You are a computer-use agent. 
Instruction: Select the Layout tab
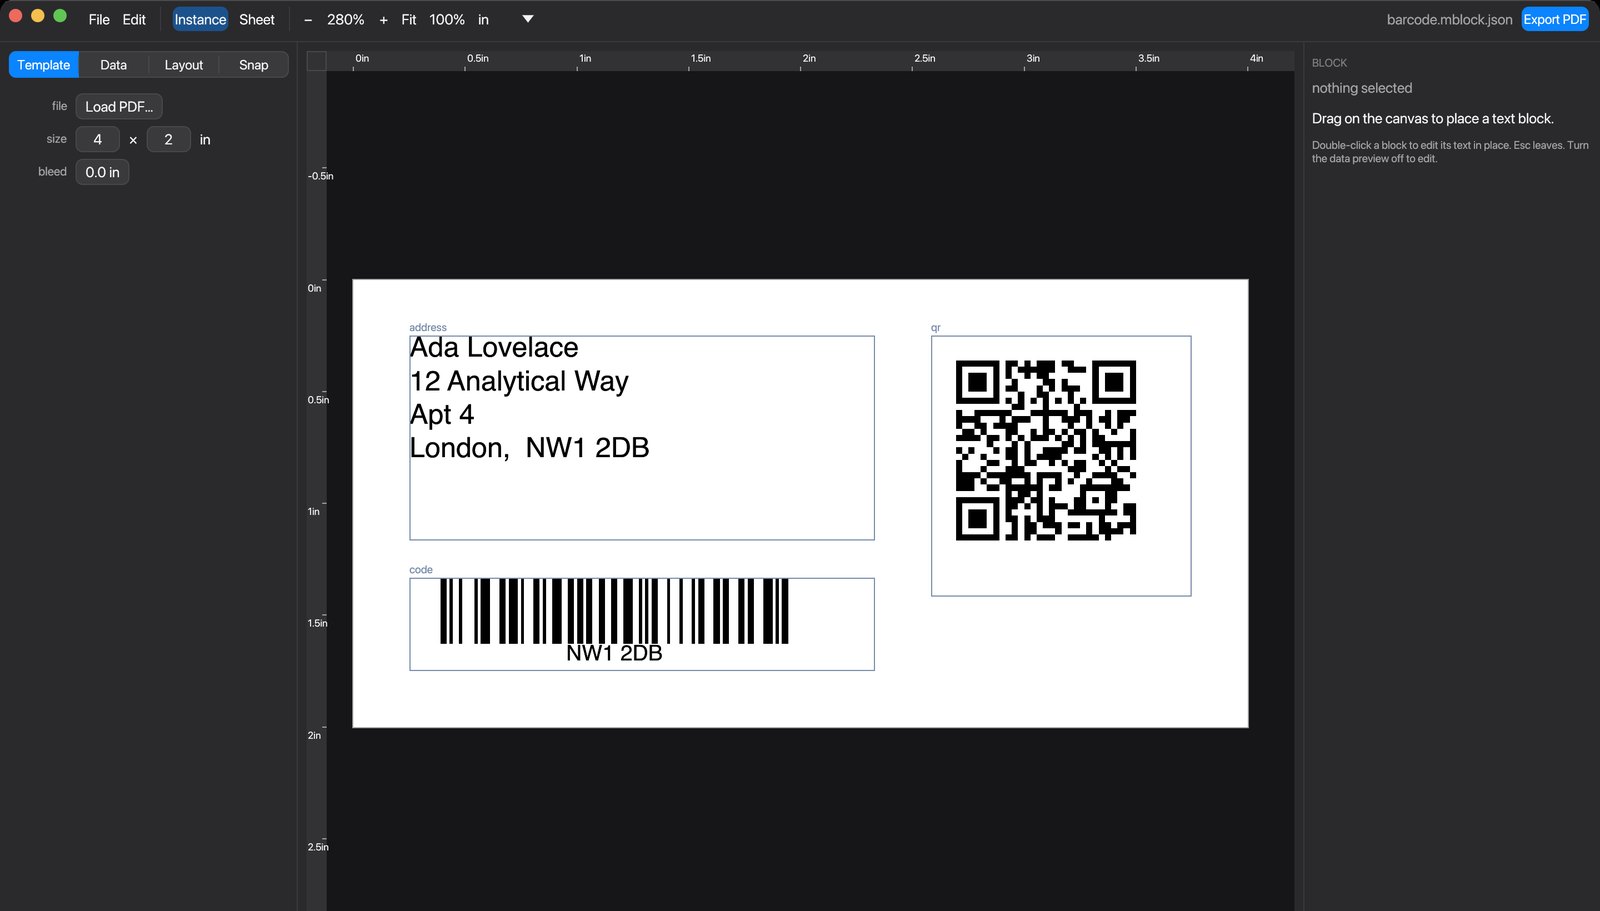coord(184,65)
